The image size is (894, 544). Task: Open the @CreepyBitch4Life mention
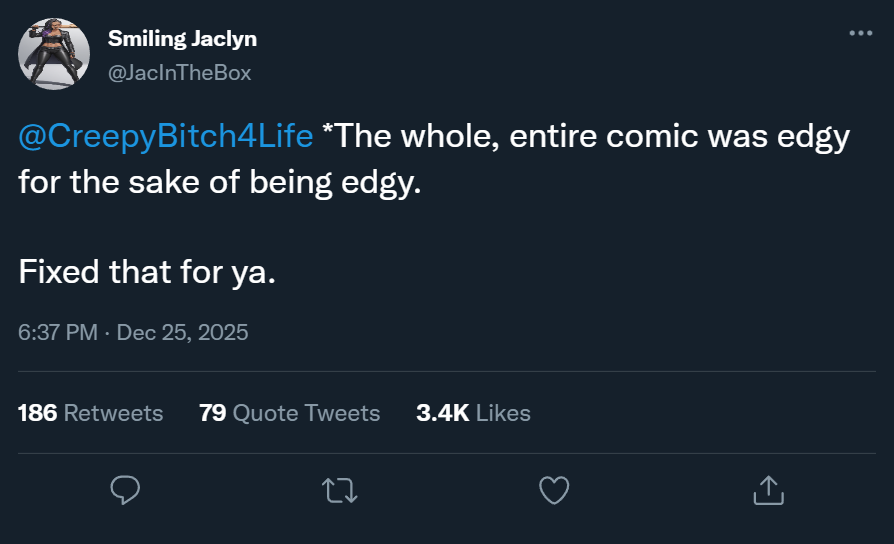[x=166, y=137]
